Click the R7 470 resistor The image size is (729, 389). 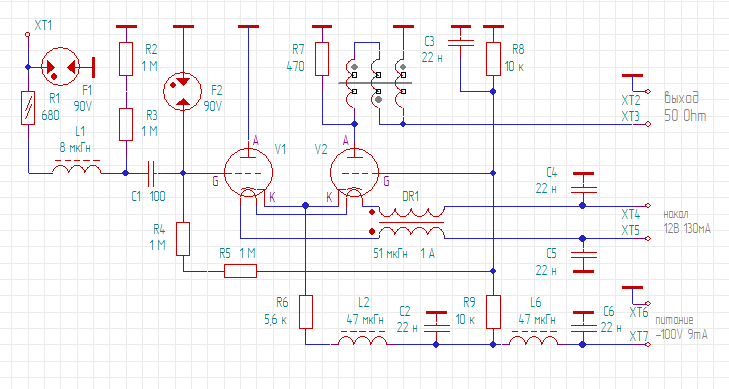[x=322, y=59]
